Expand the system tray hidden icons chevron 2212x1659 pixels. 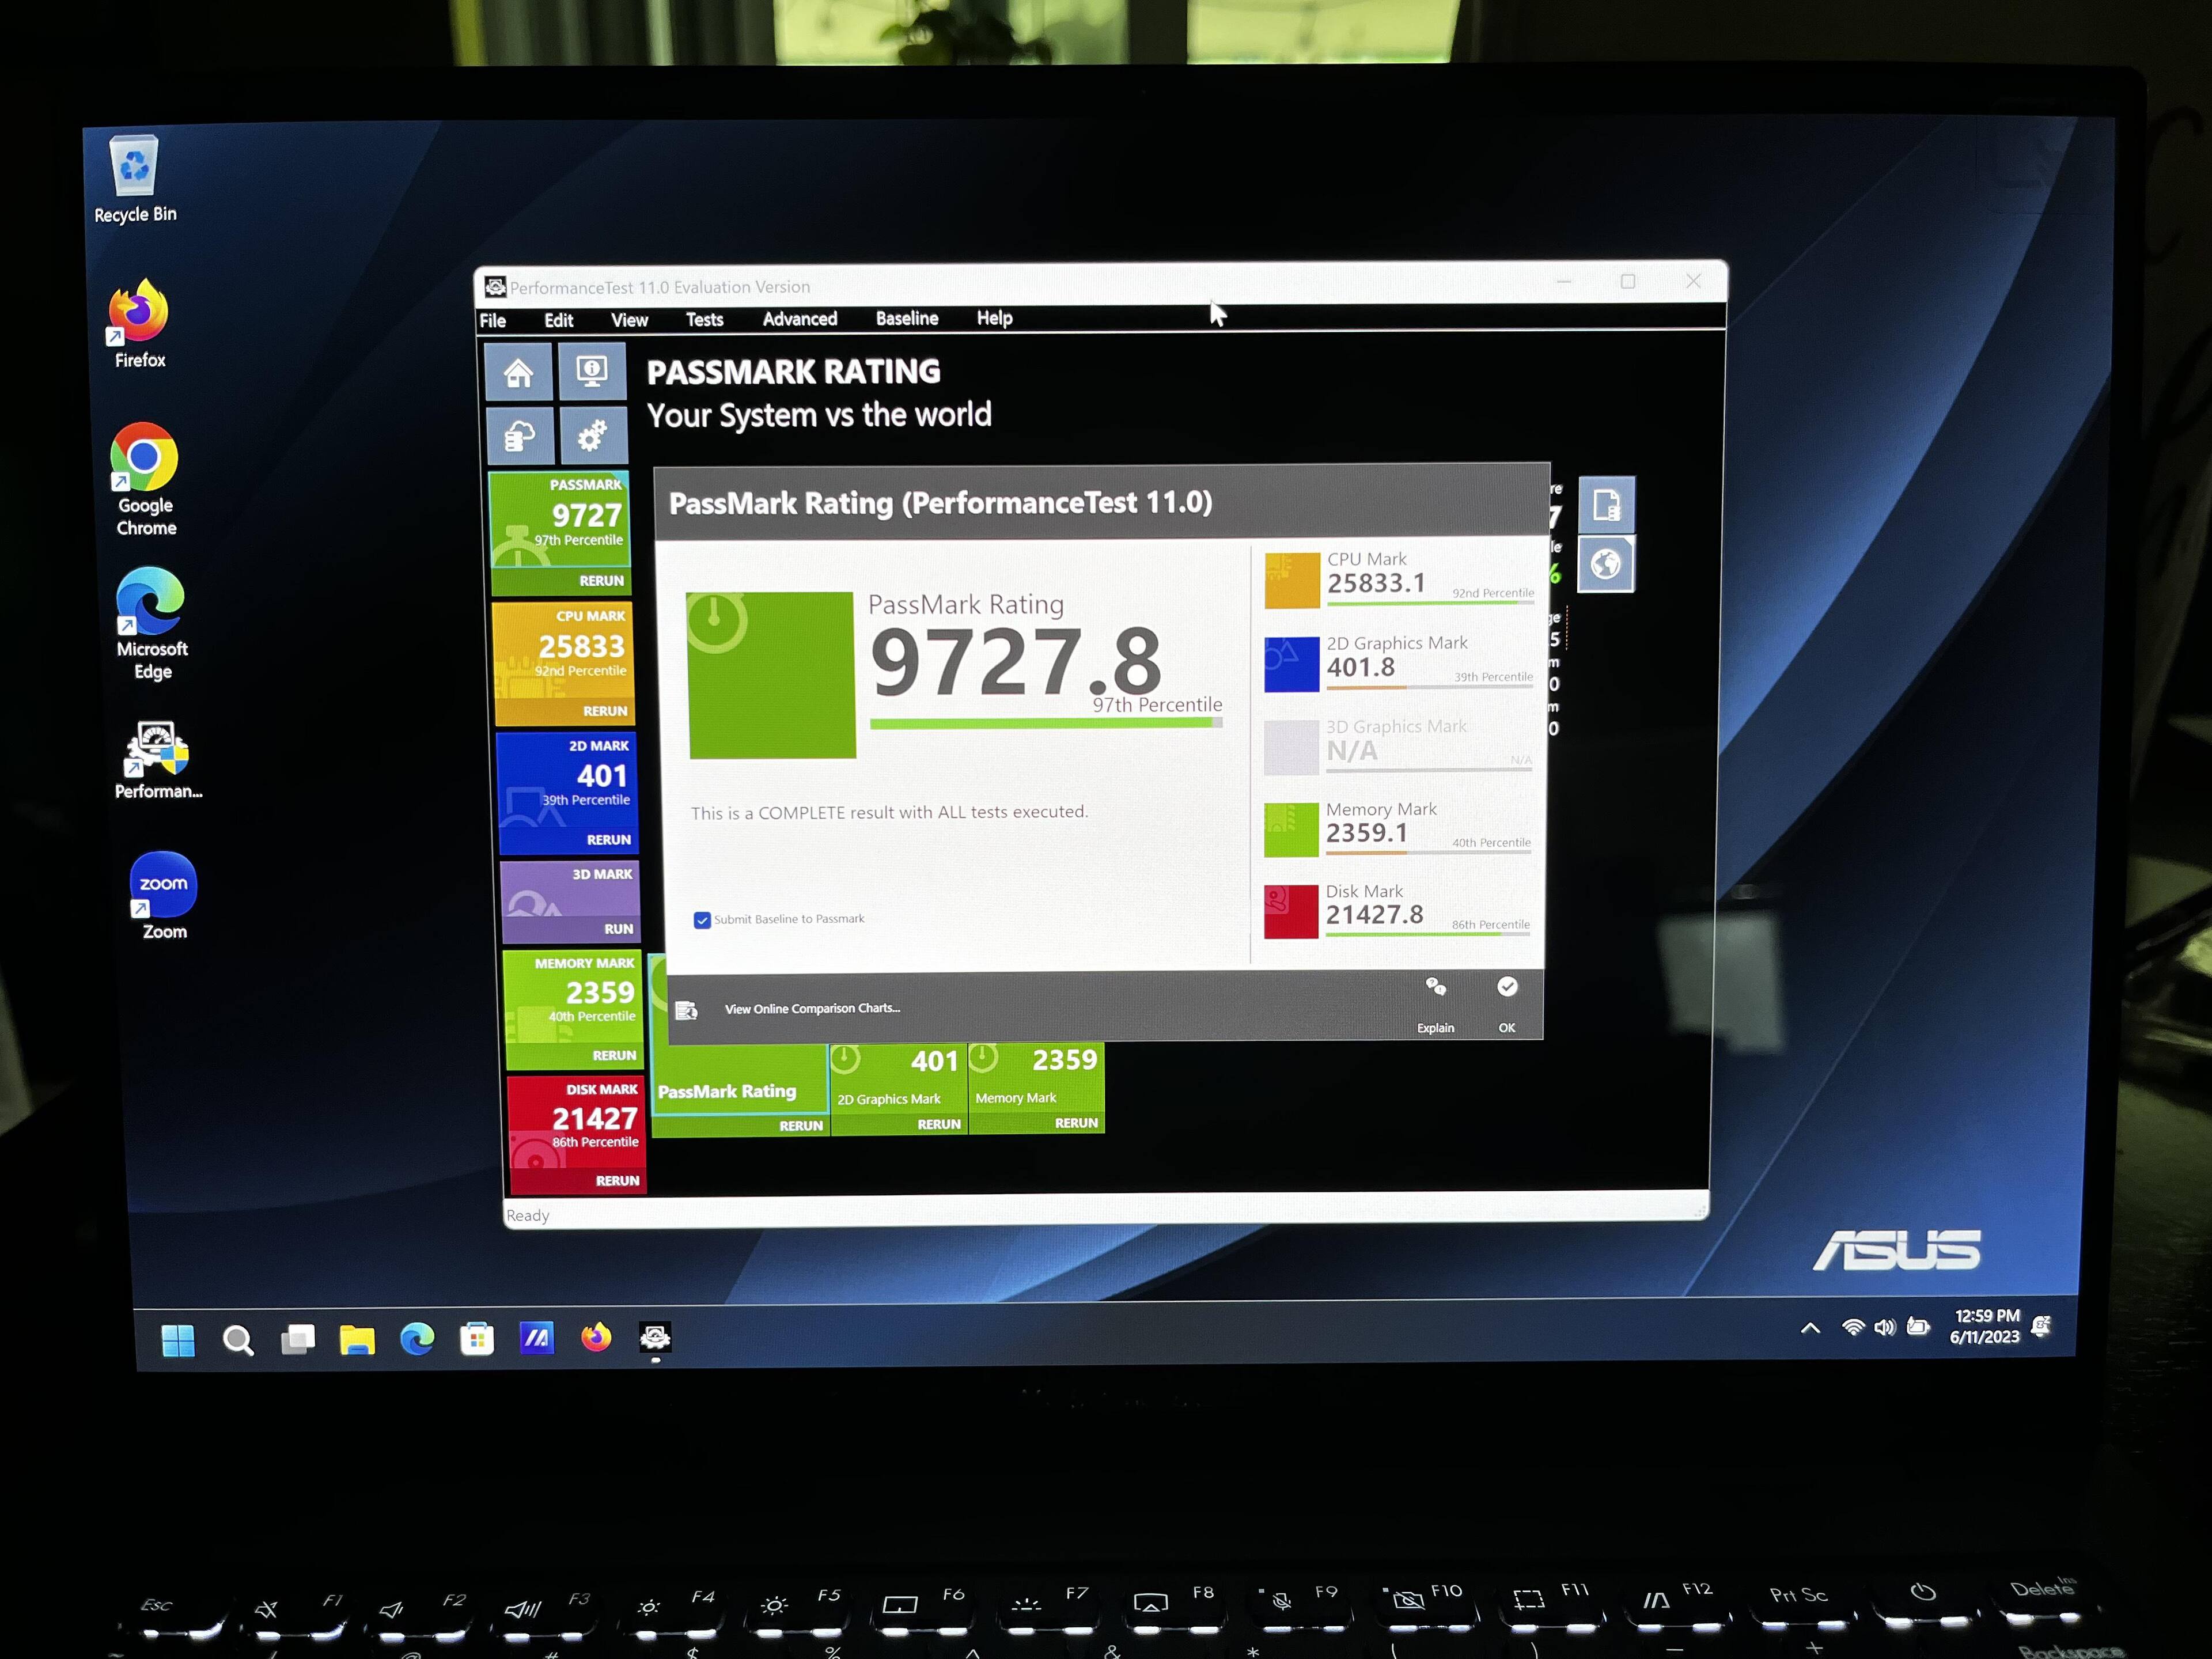[x=1810, y=1329]
